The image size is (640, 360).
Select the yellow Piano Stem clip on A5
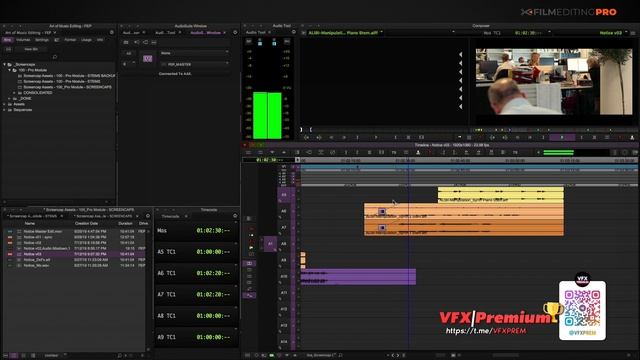point(501,195)
